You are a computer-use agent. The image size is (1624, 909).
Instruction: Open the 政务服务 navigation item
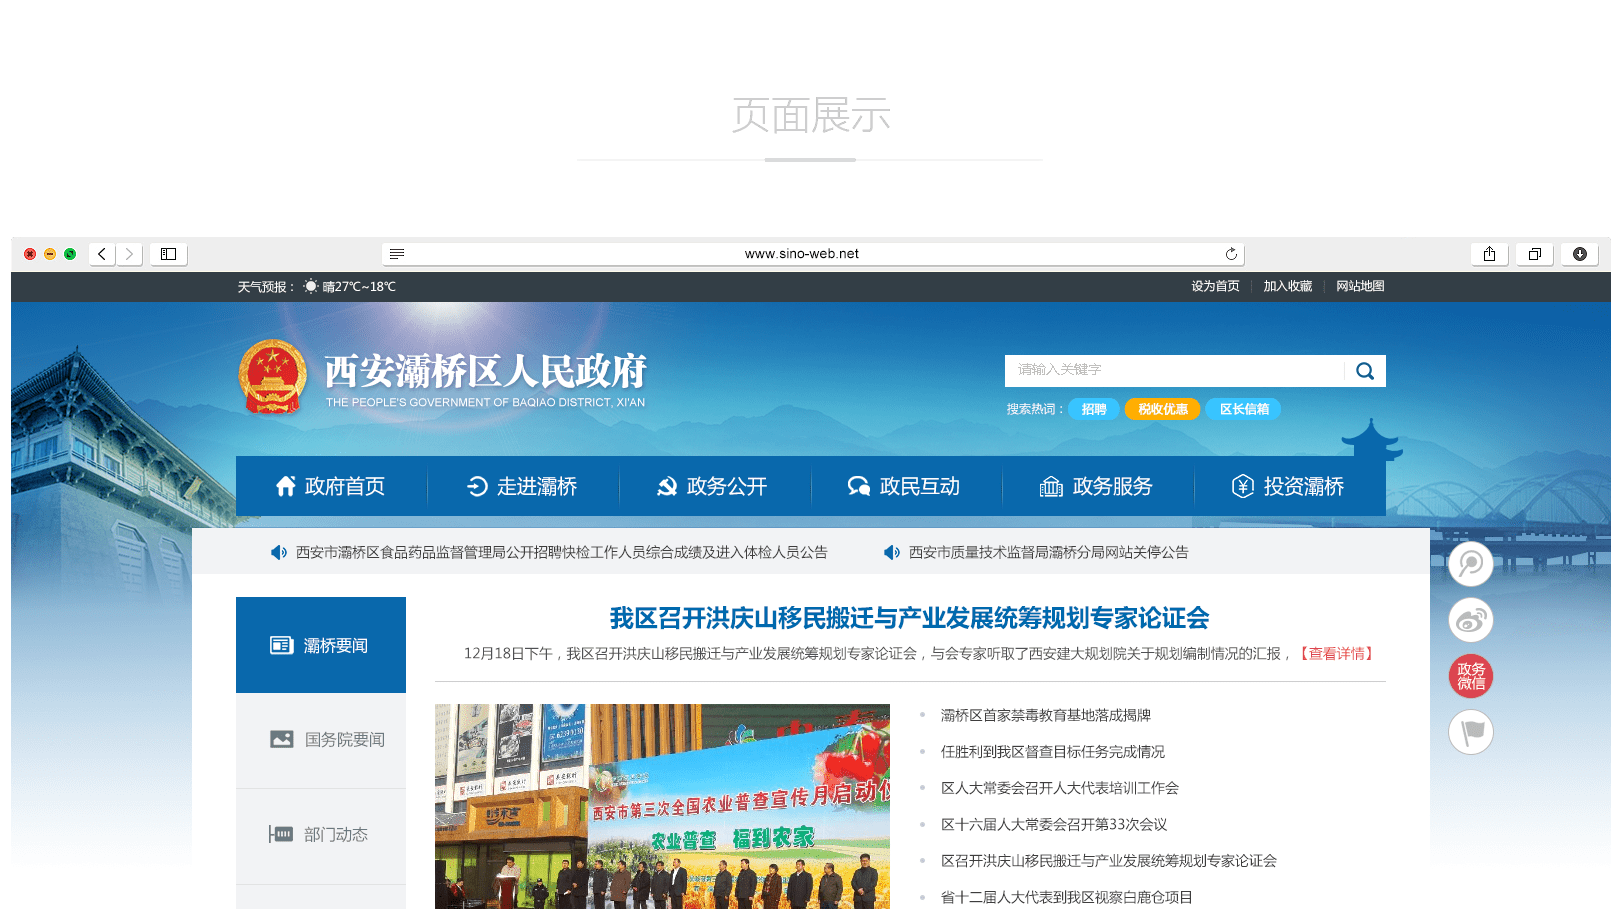click(1098, 486)
